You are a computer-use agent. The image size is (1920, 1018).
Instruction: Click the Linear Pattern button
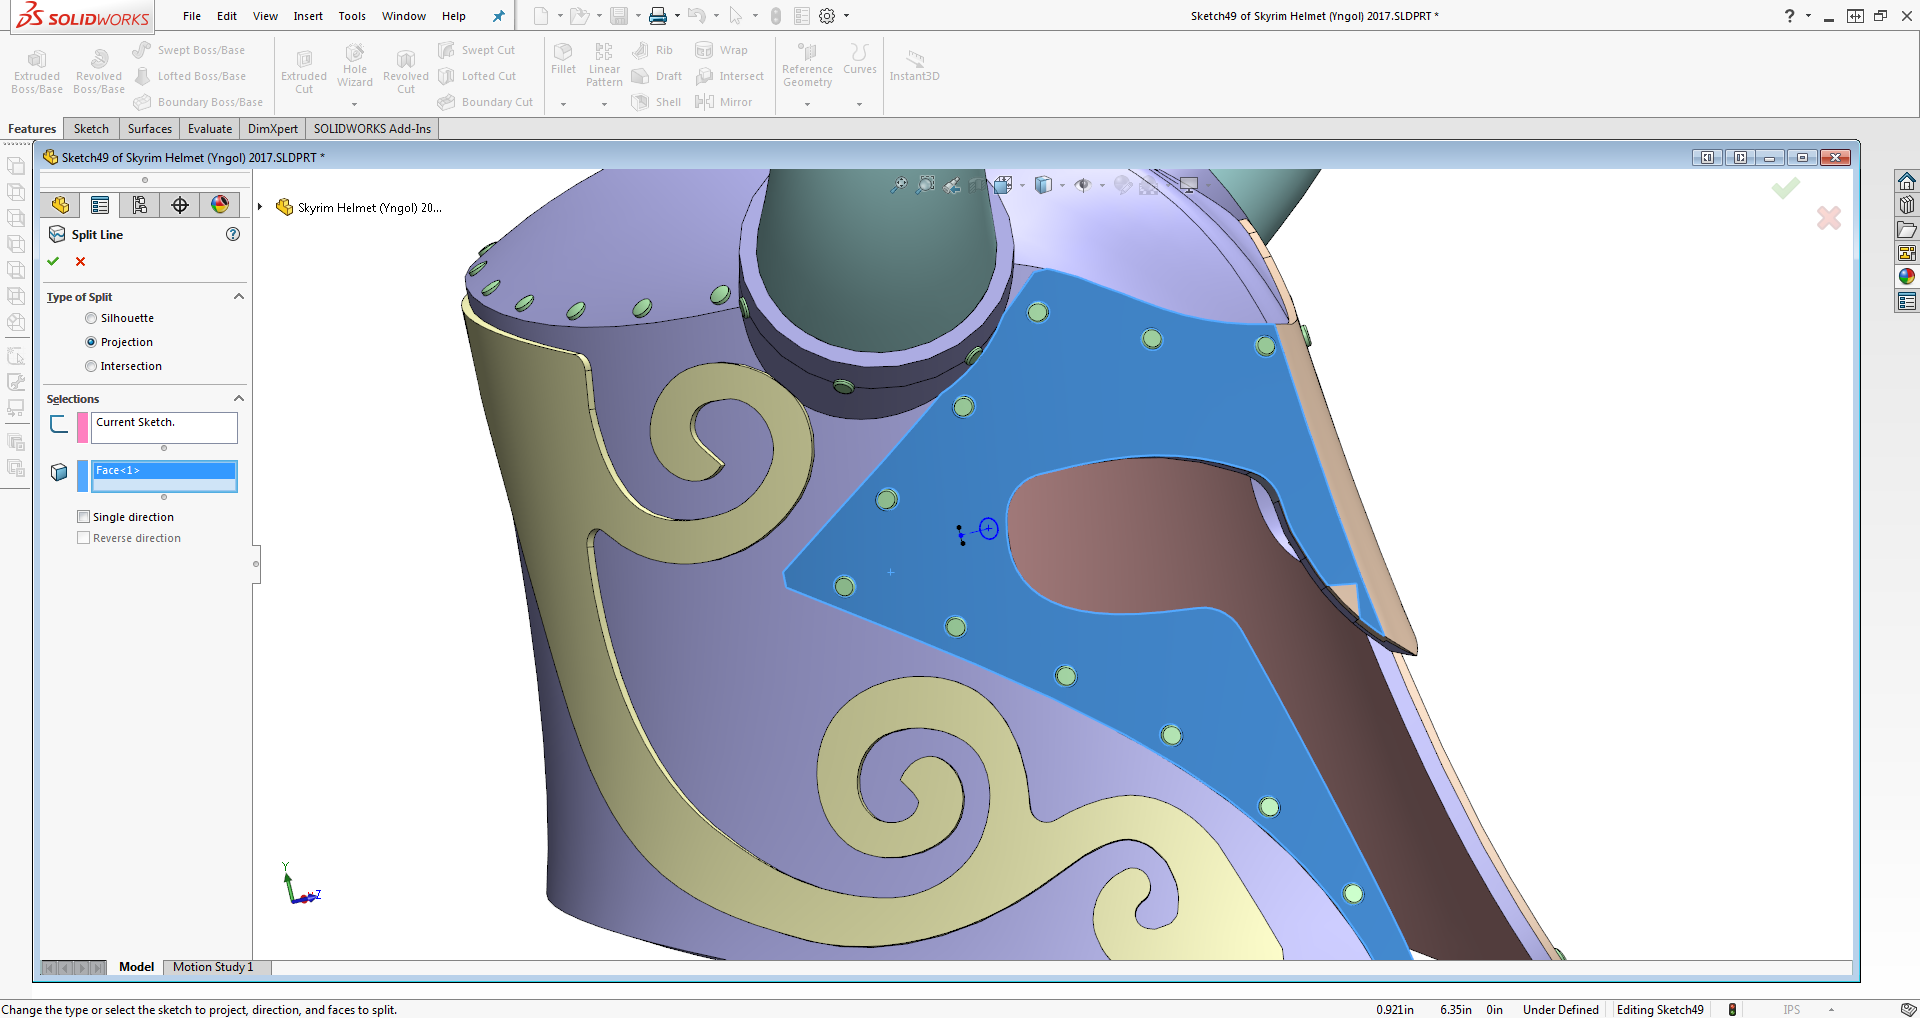(x=604, y=65)
